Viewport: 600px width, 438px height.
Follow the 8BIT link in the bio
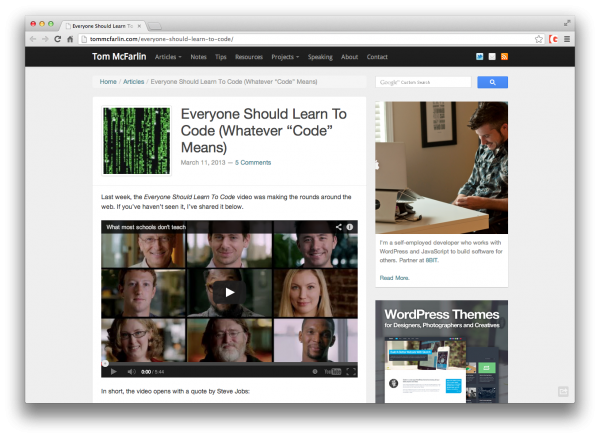[x=432, y=260]
